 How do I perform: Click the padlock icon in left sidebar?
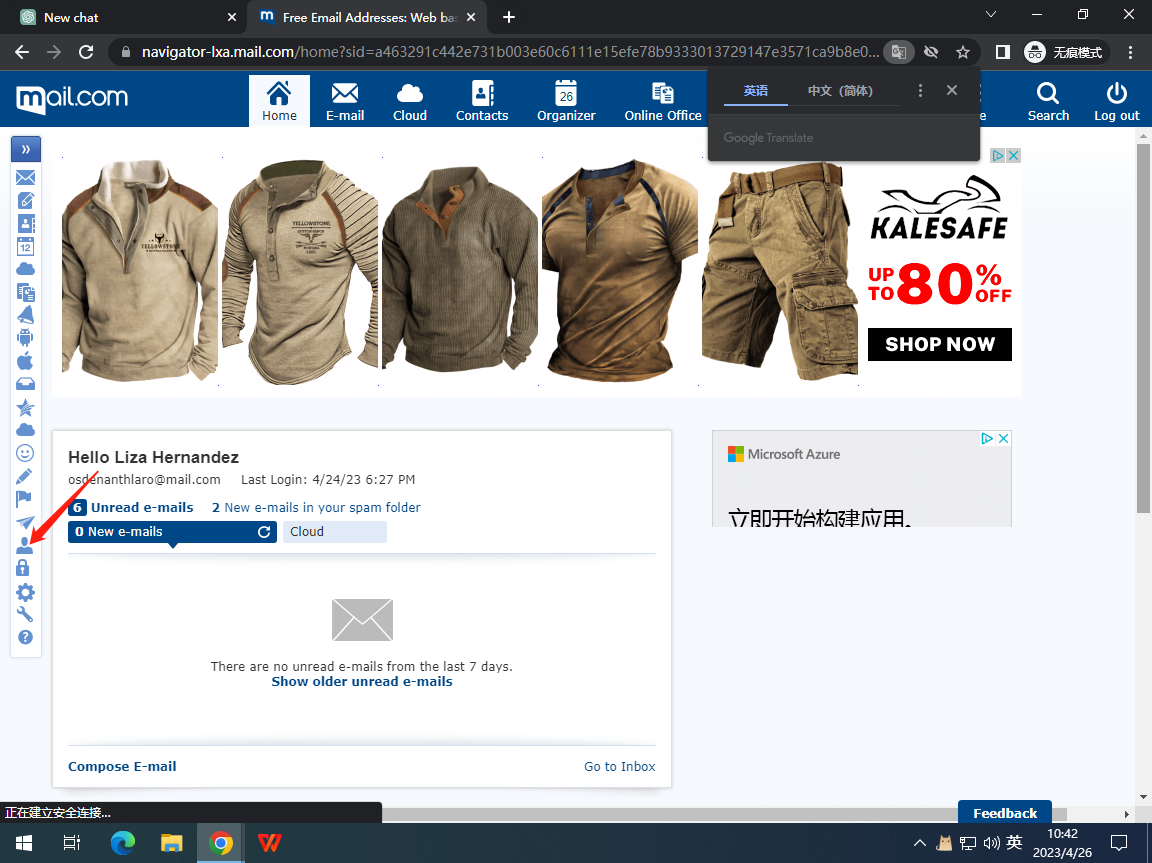tap(25, 569)
